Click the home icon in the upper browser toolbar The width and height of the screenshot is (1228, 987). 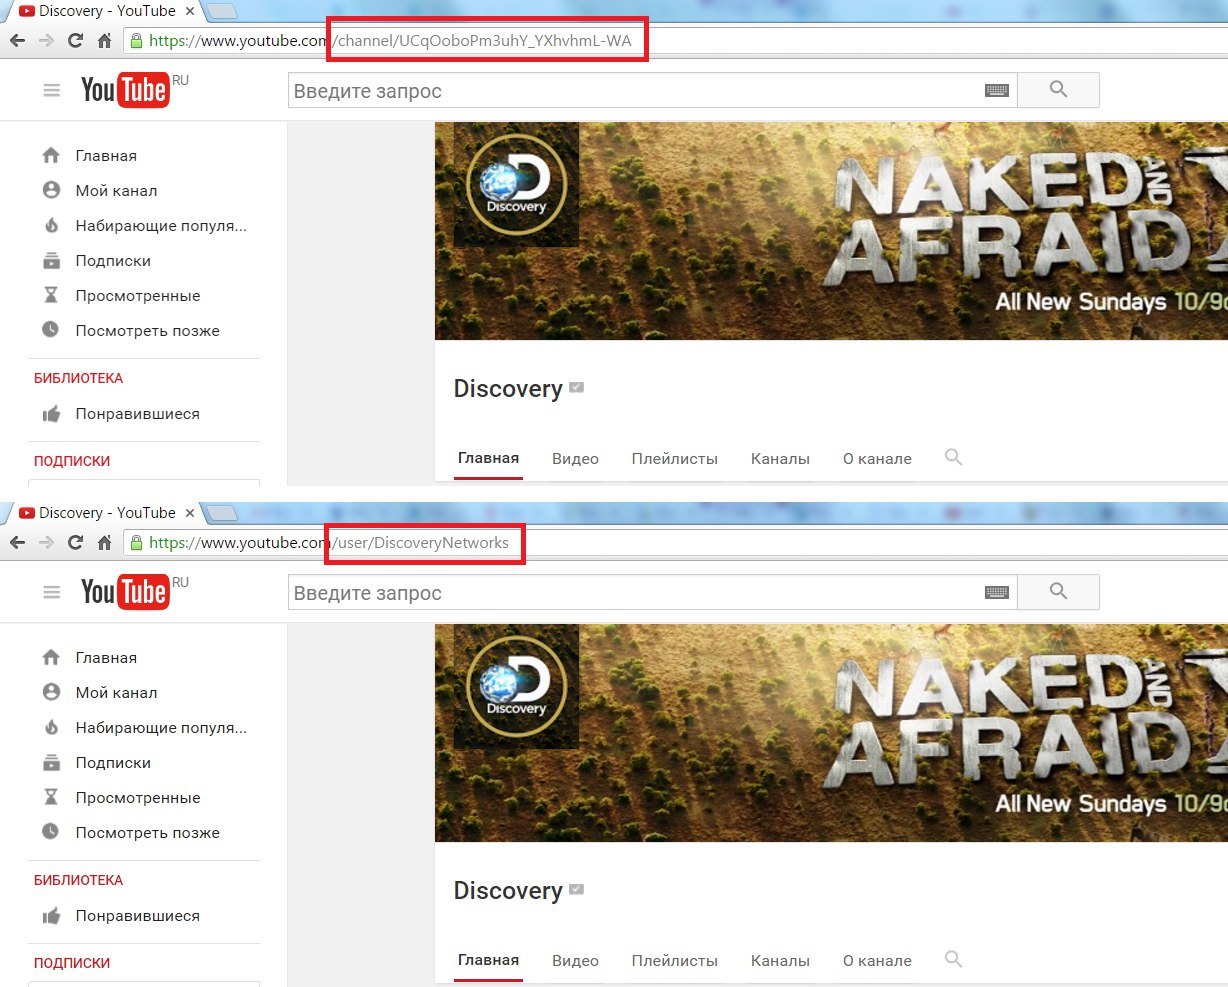point(104,40)
